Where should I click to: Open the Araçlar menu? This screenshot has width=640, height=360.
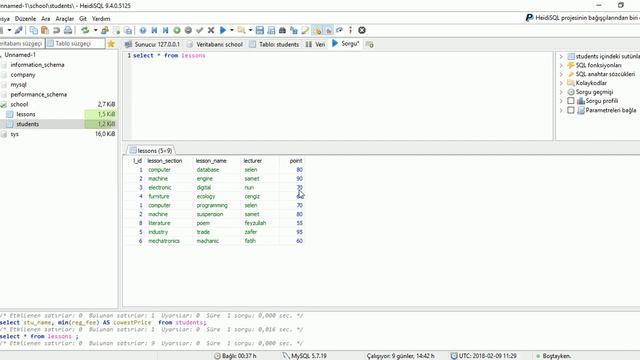[64, 19]
